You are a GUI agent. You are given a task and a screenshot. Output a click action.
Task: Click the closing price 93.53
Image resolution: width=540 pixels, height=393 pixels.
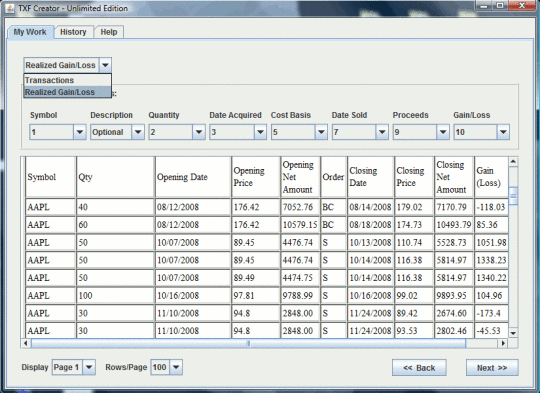click(x=414, y=331)
